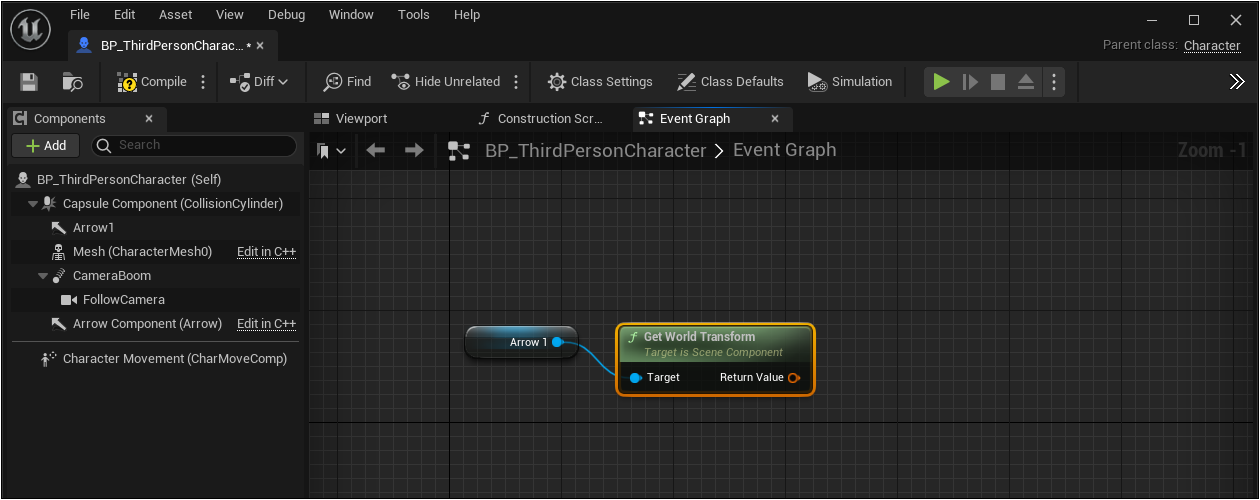
Task: Click the Target input pin
Action: [x=635, y=378]
